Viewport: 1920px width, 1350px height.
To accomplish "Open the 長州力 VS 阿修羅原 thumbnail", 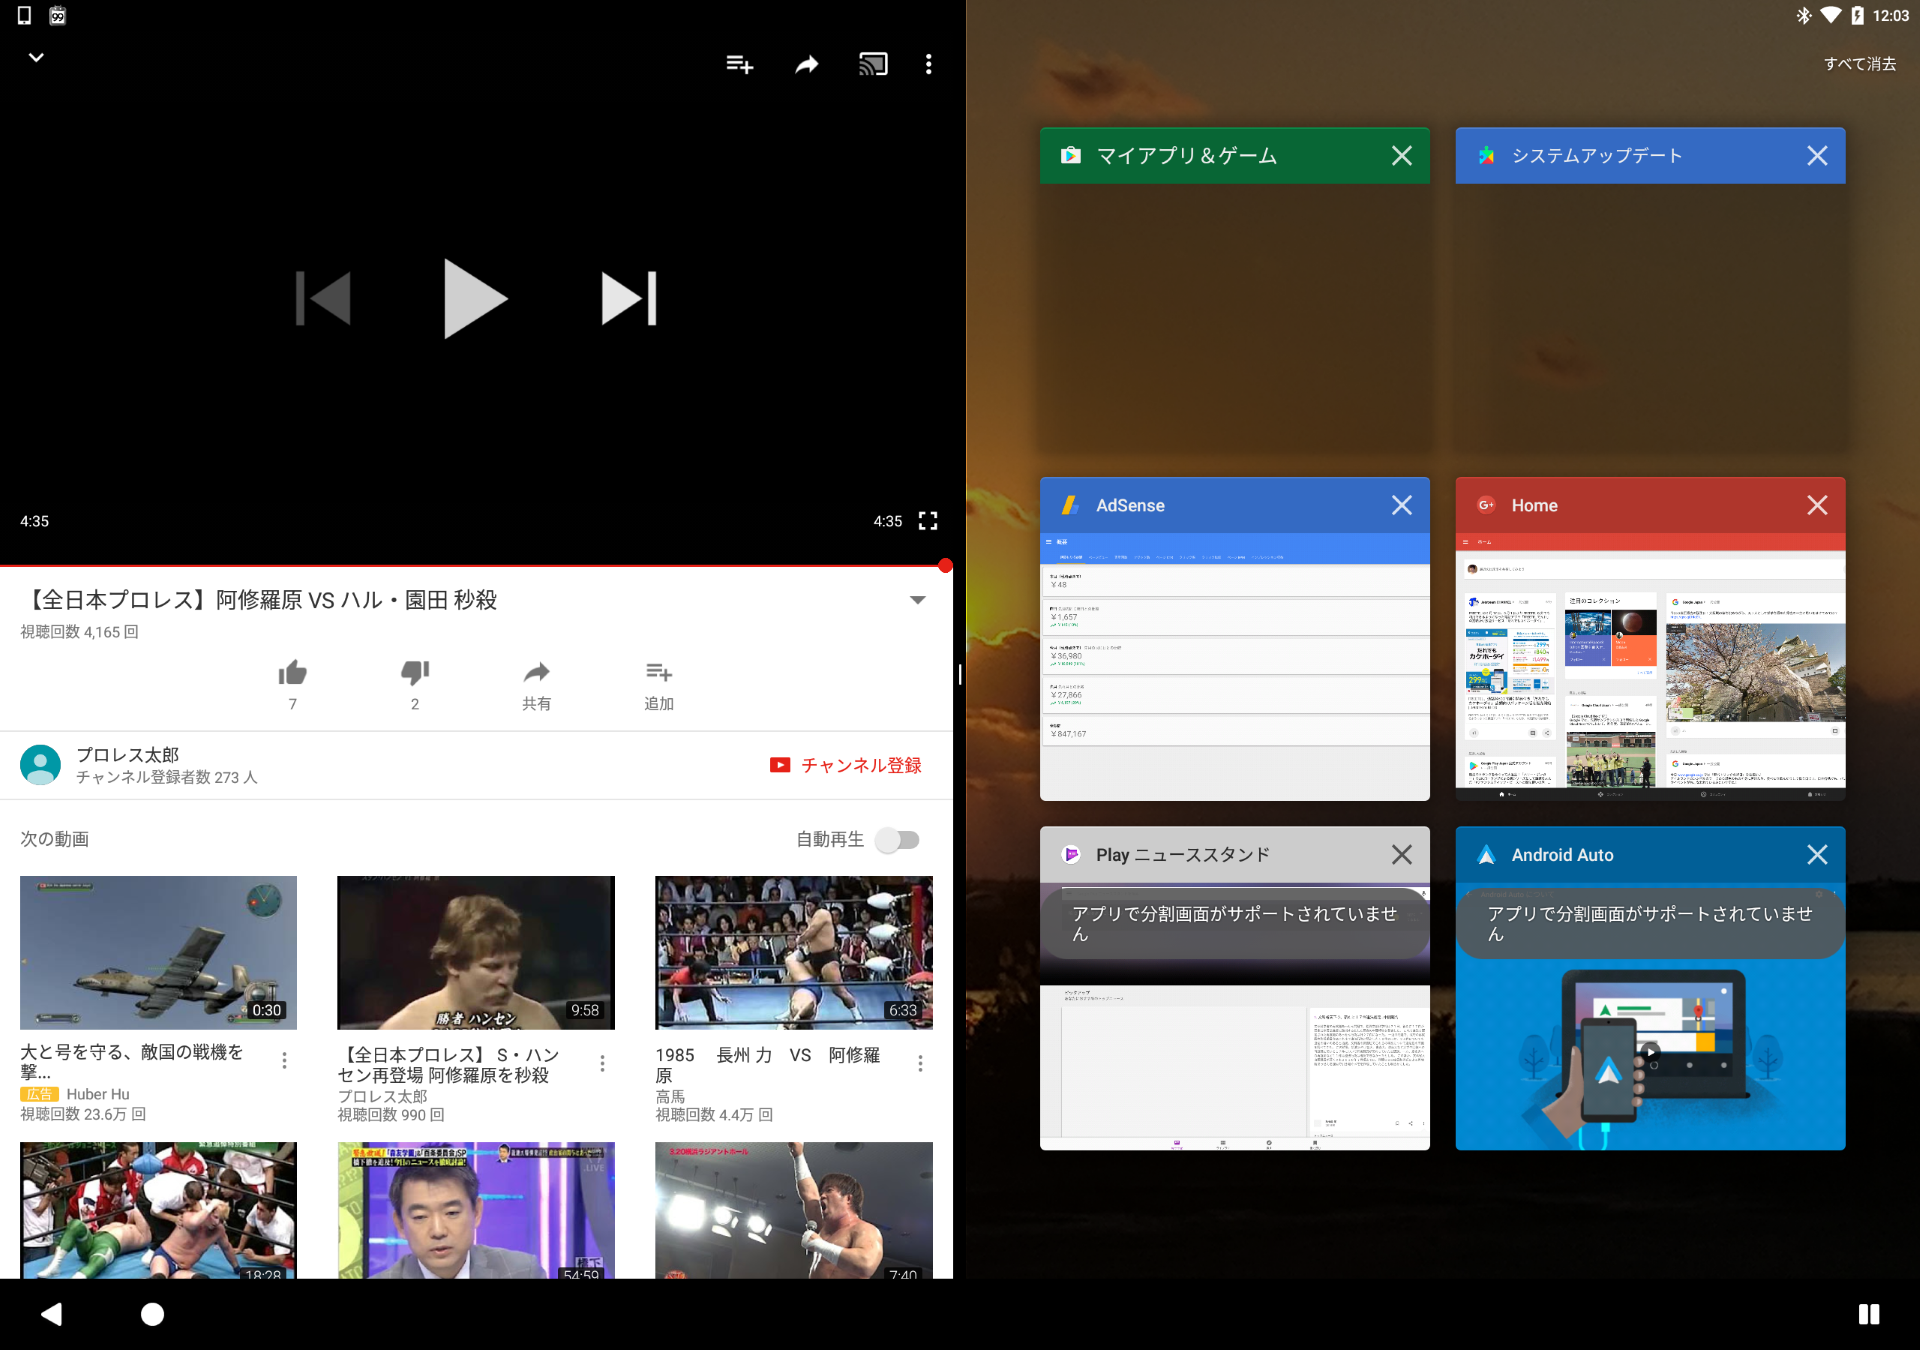I will point(793,952).
